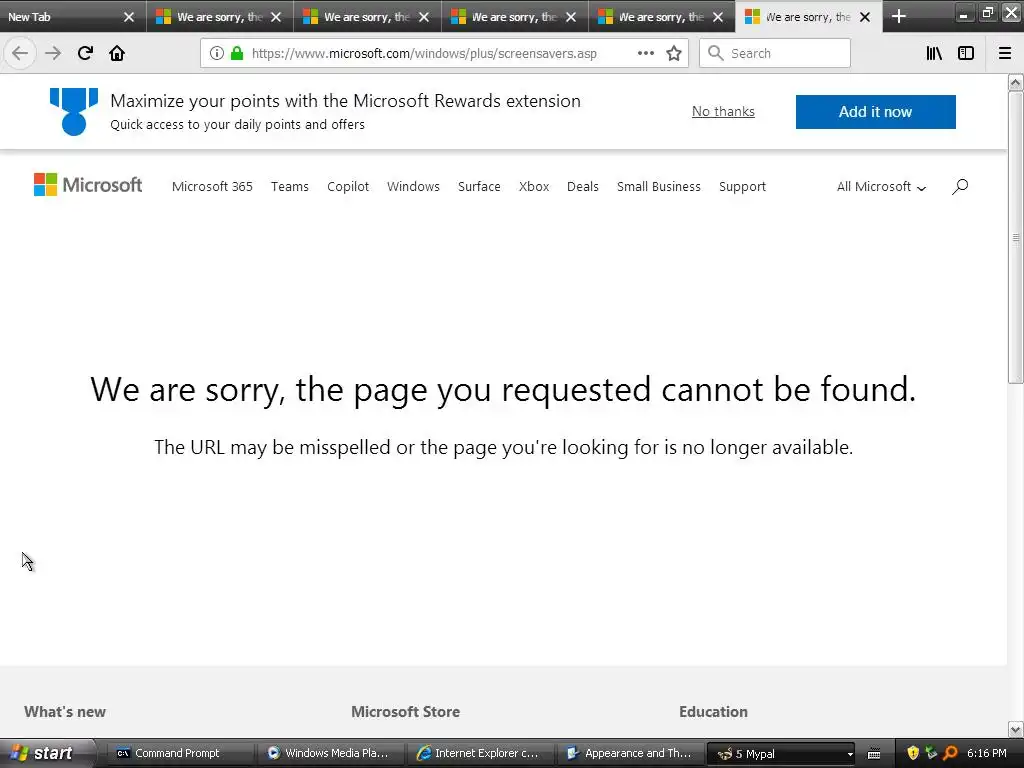Image resolution: width=1024 pixels, height=768 pixels.
Task: Click the page scrollbar down arrow
Action: [x=1016, y=729]
